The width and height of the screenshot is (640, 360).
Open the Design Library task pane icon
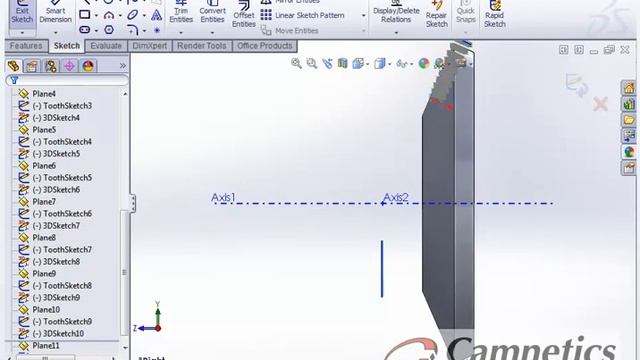(x=629, y=104)
